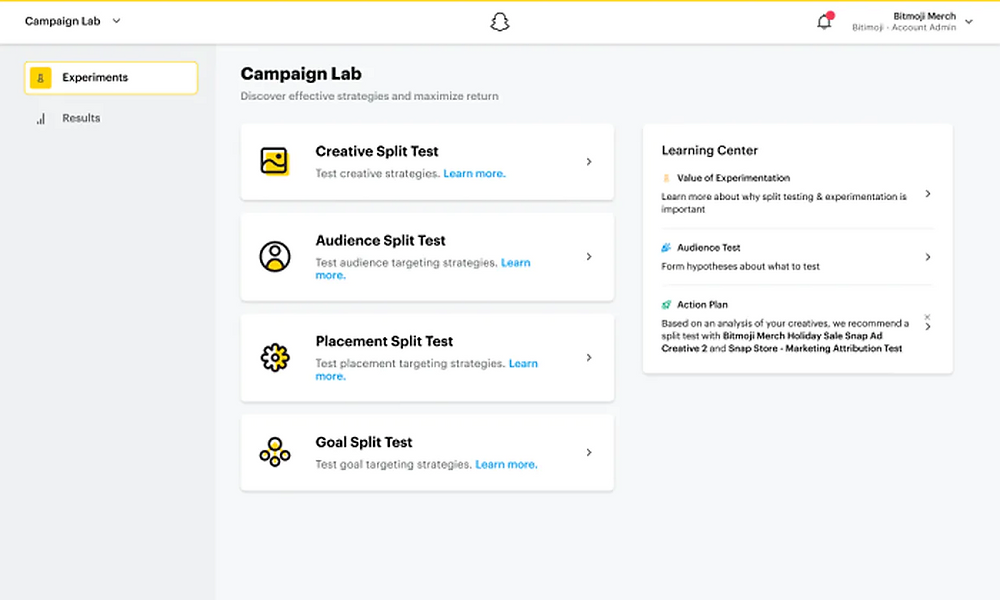Viewport: 1000px width, 600px height.
Task: Open the Placement Split Test card chevron
Action: (x=589, y=358)
